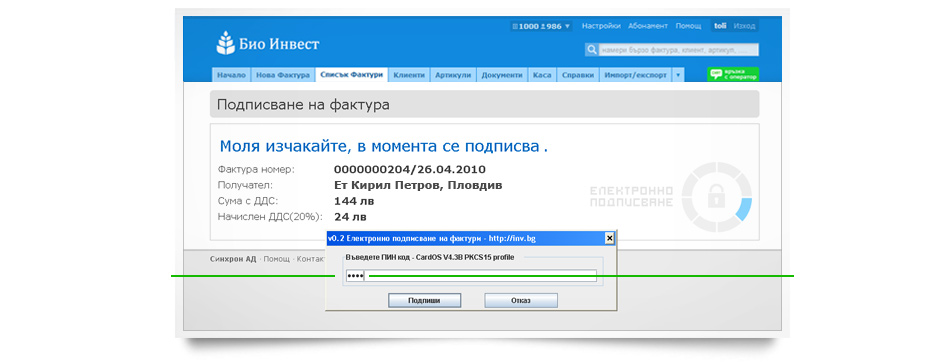Click the search magnifier icon
The width and height of the screenshot is (940, 364).
[x=592, y=50]
